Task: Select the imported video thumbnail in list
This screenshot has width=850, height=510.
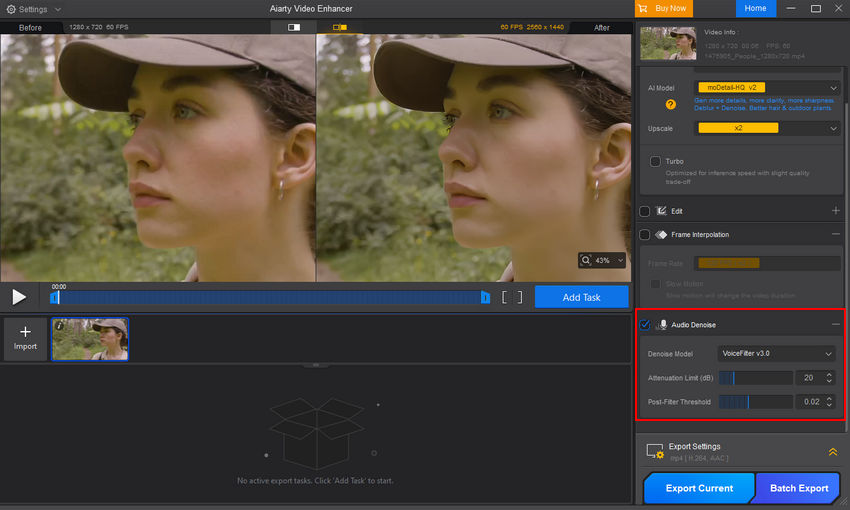Action: coord(90,339)
